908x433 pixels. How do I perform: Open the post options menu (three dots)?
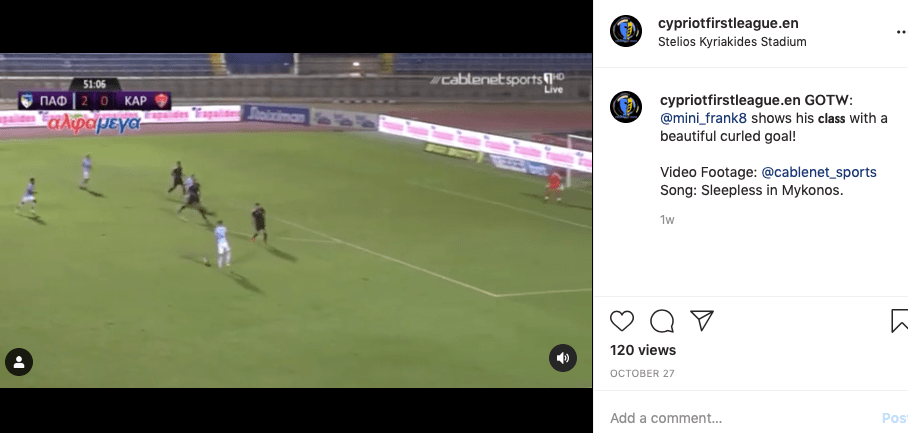pos(902,32)
